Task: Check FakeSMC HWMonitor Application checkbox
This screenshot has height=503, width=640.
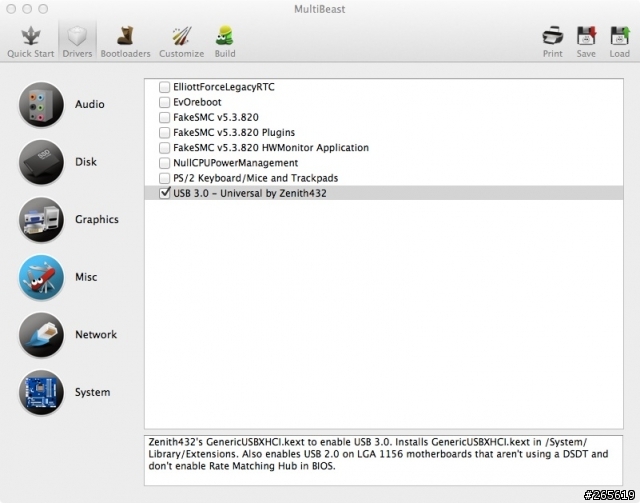Action: 164,148
